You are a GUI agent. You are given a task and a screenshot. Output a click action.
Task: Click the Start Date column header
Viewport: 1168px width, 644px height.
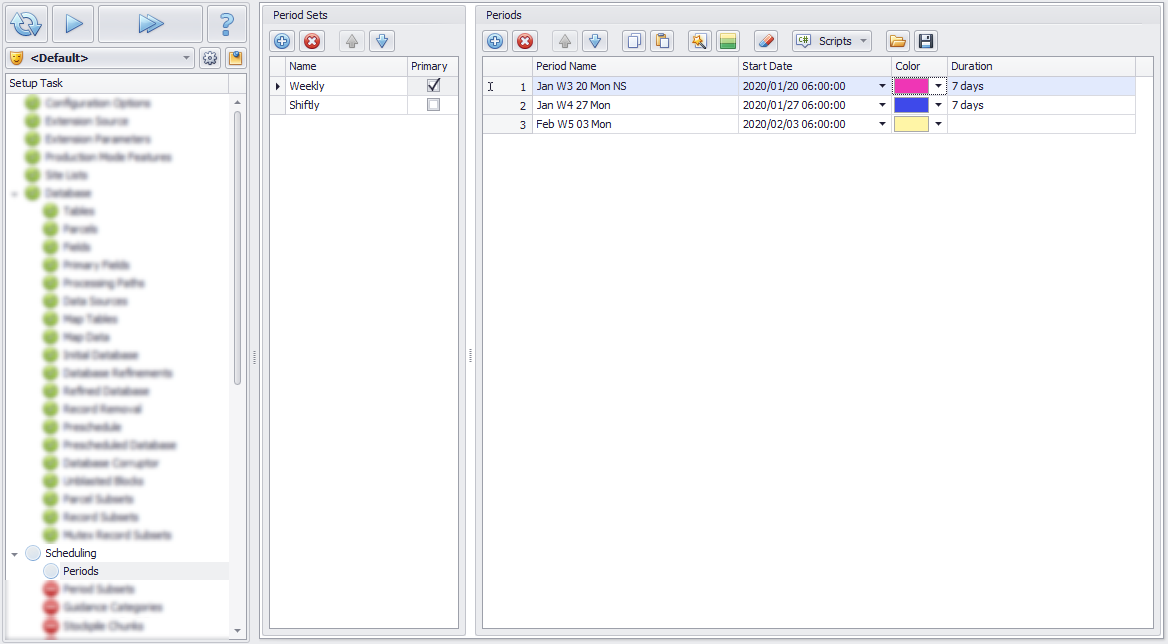pos(815,66)
